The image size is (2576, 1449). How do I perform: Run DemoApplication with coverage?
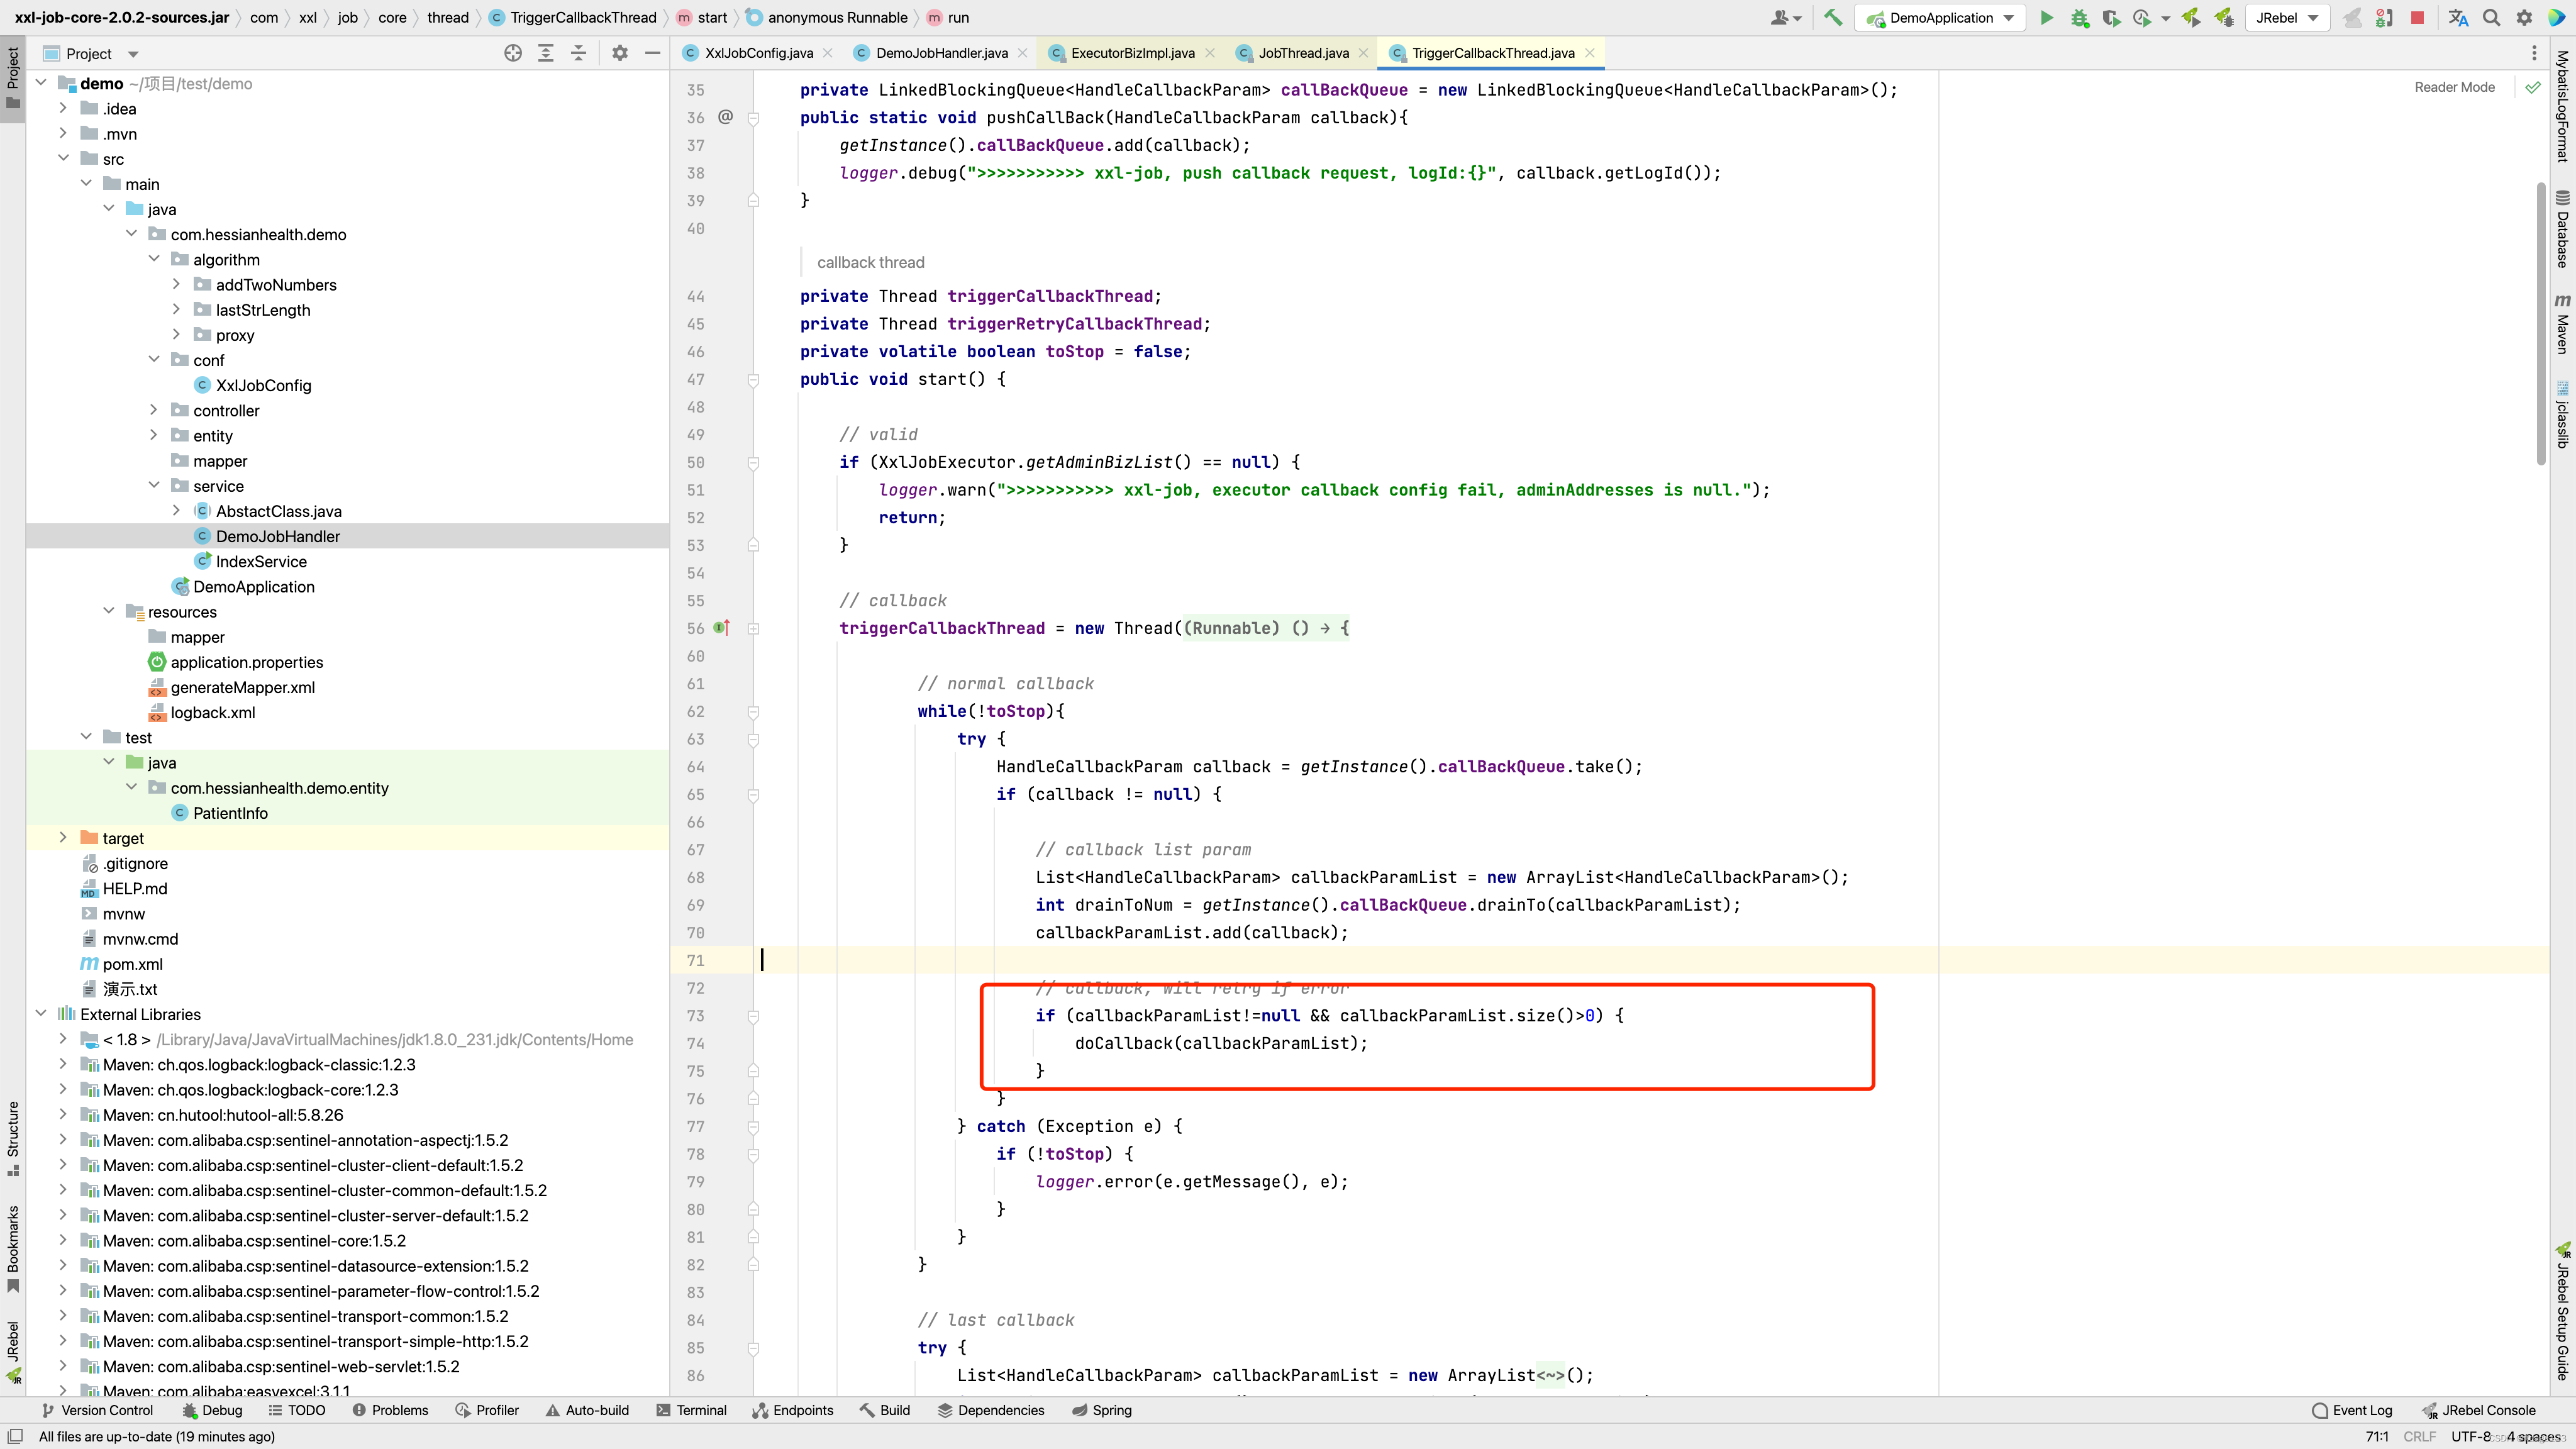(x=2111, y=17)
